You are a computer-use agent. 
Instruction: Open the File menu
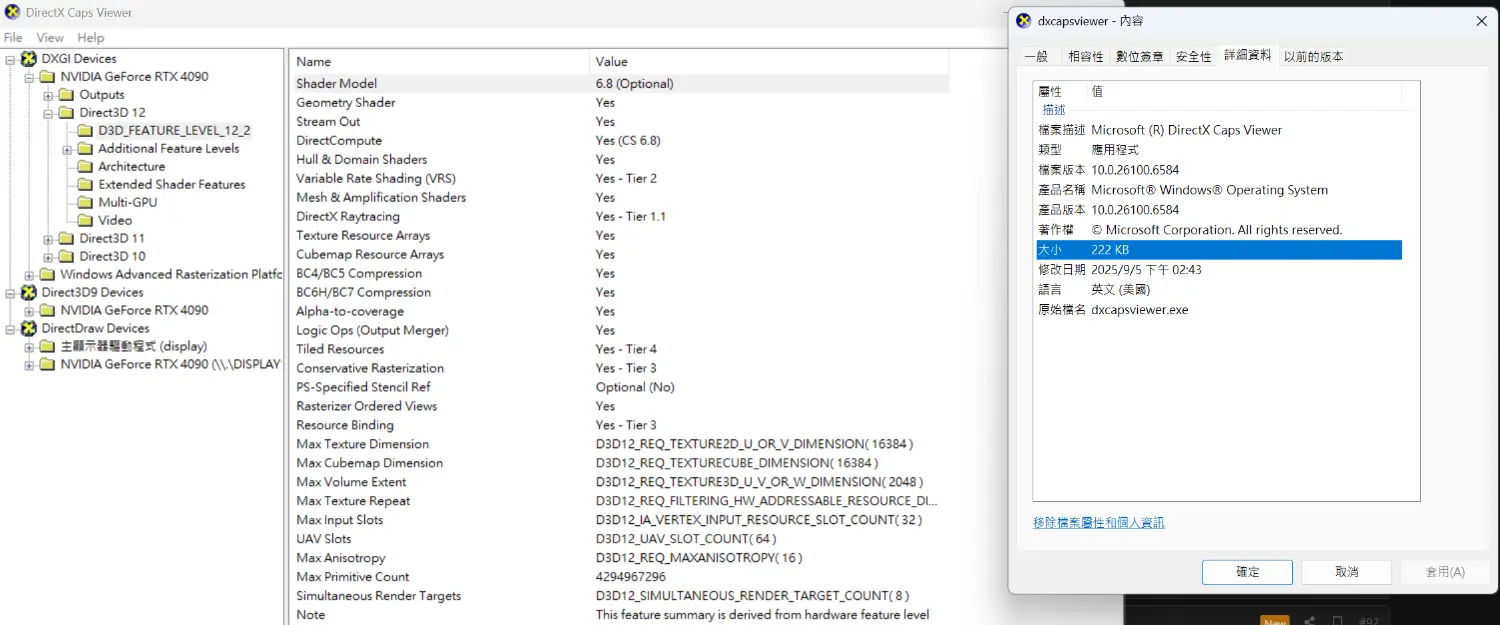(x=13, y=38)
